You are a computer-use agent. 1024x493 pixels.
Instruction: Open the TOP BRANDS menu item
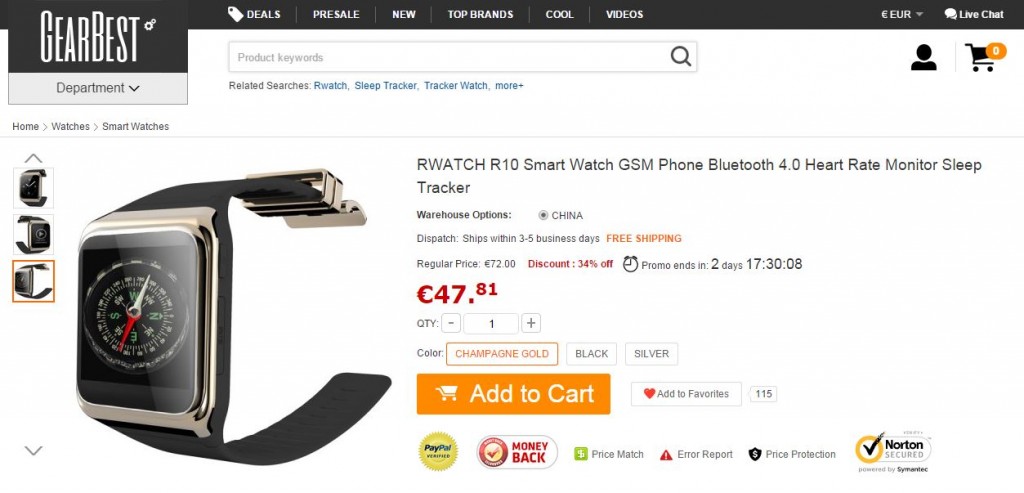(x=480, y=14)
